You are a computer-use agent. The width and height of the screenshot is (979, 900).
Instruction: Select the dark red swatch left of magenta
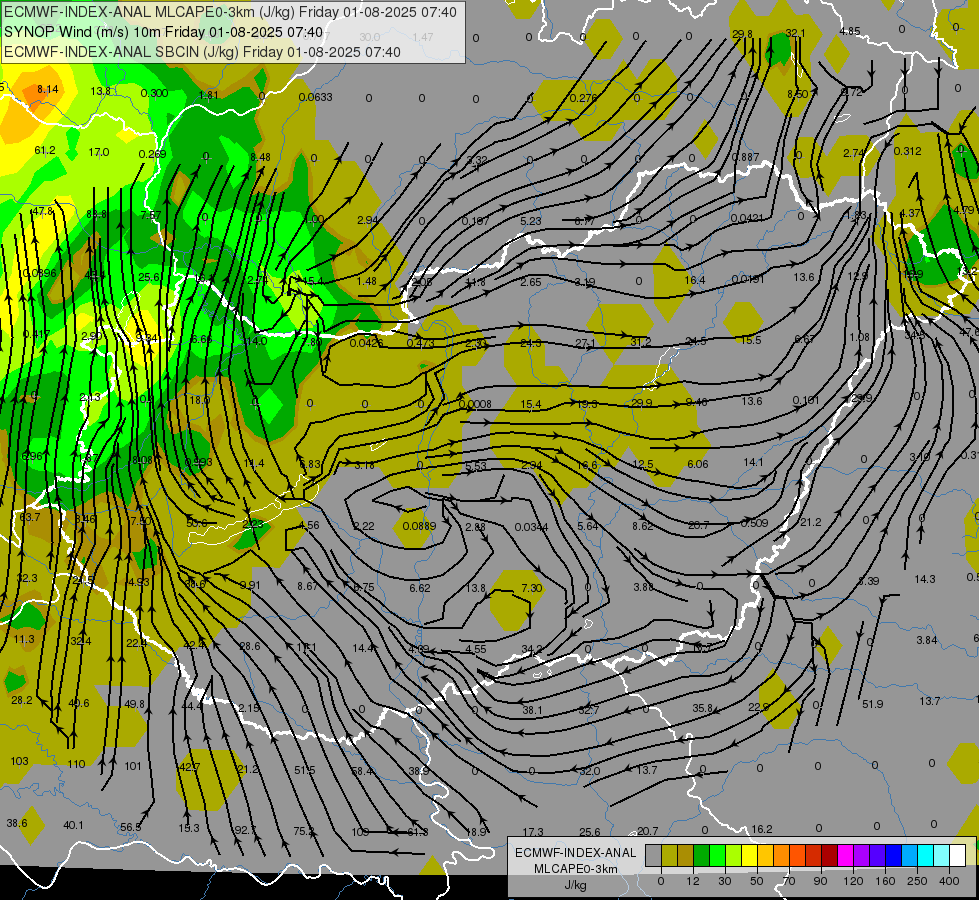click(x=830, y=855)
